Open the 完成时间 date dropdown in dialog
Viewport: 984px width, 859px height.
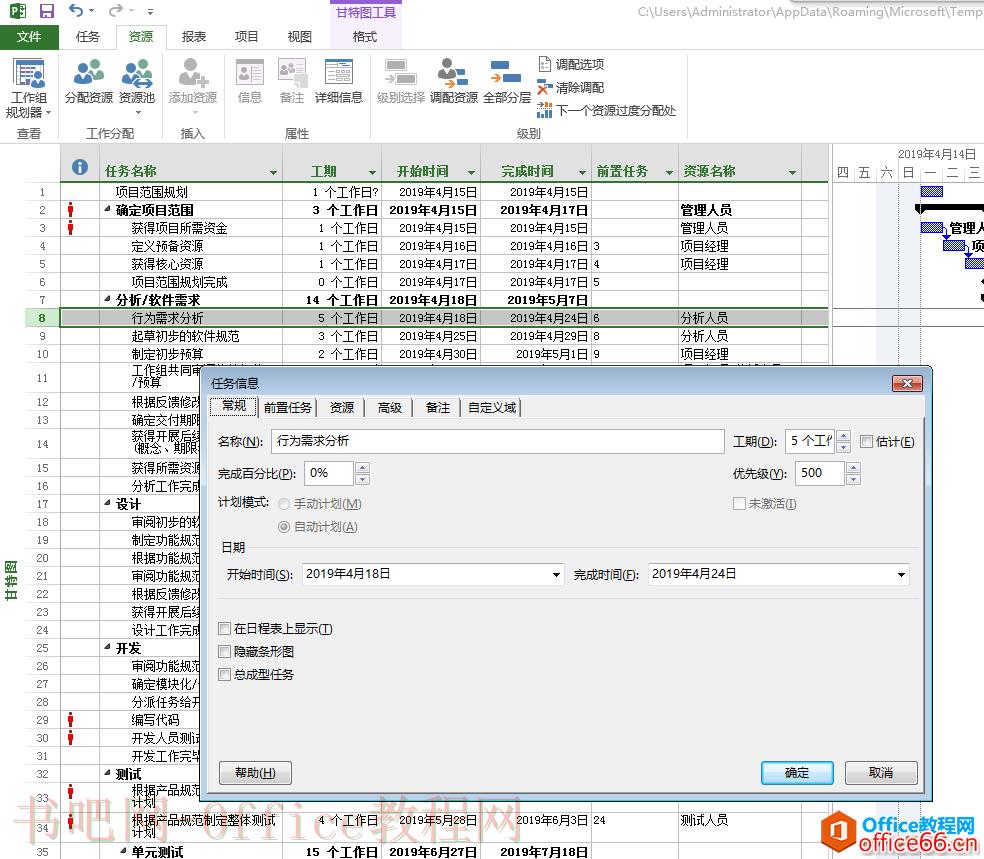click(901, 575)
